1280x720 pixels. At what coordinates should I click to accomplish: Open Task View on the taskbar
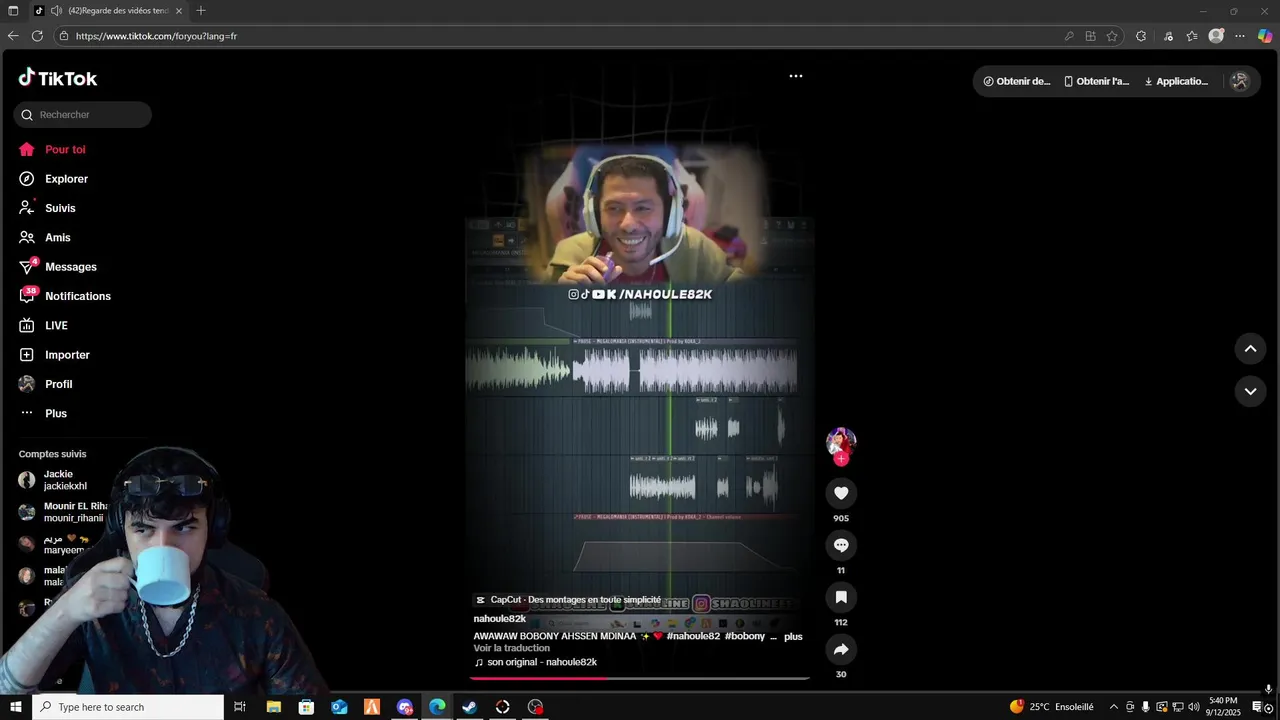[x=240, y=707]
